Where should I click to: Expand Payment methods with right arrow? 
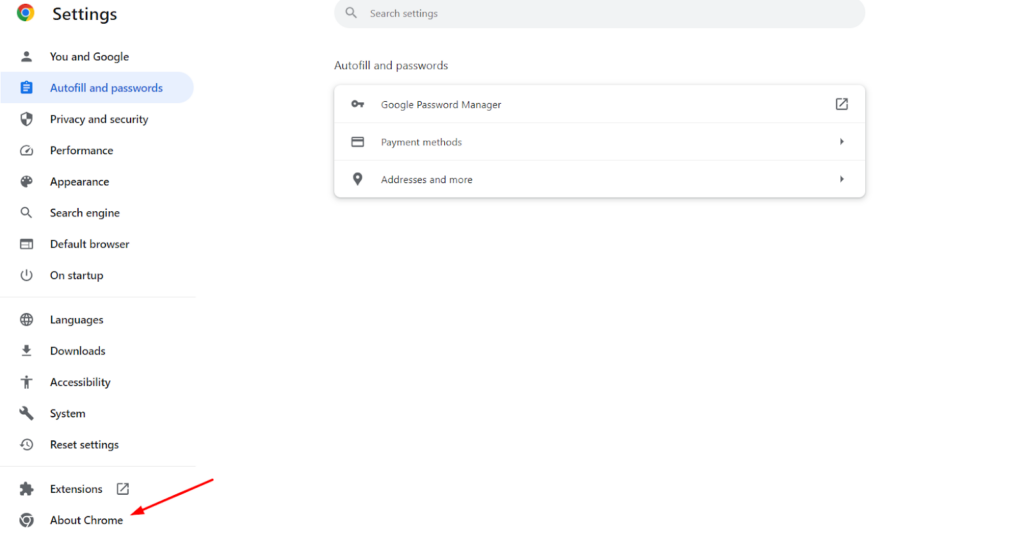click(841, 142)
